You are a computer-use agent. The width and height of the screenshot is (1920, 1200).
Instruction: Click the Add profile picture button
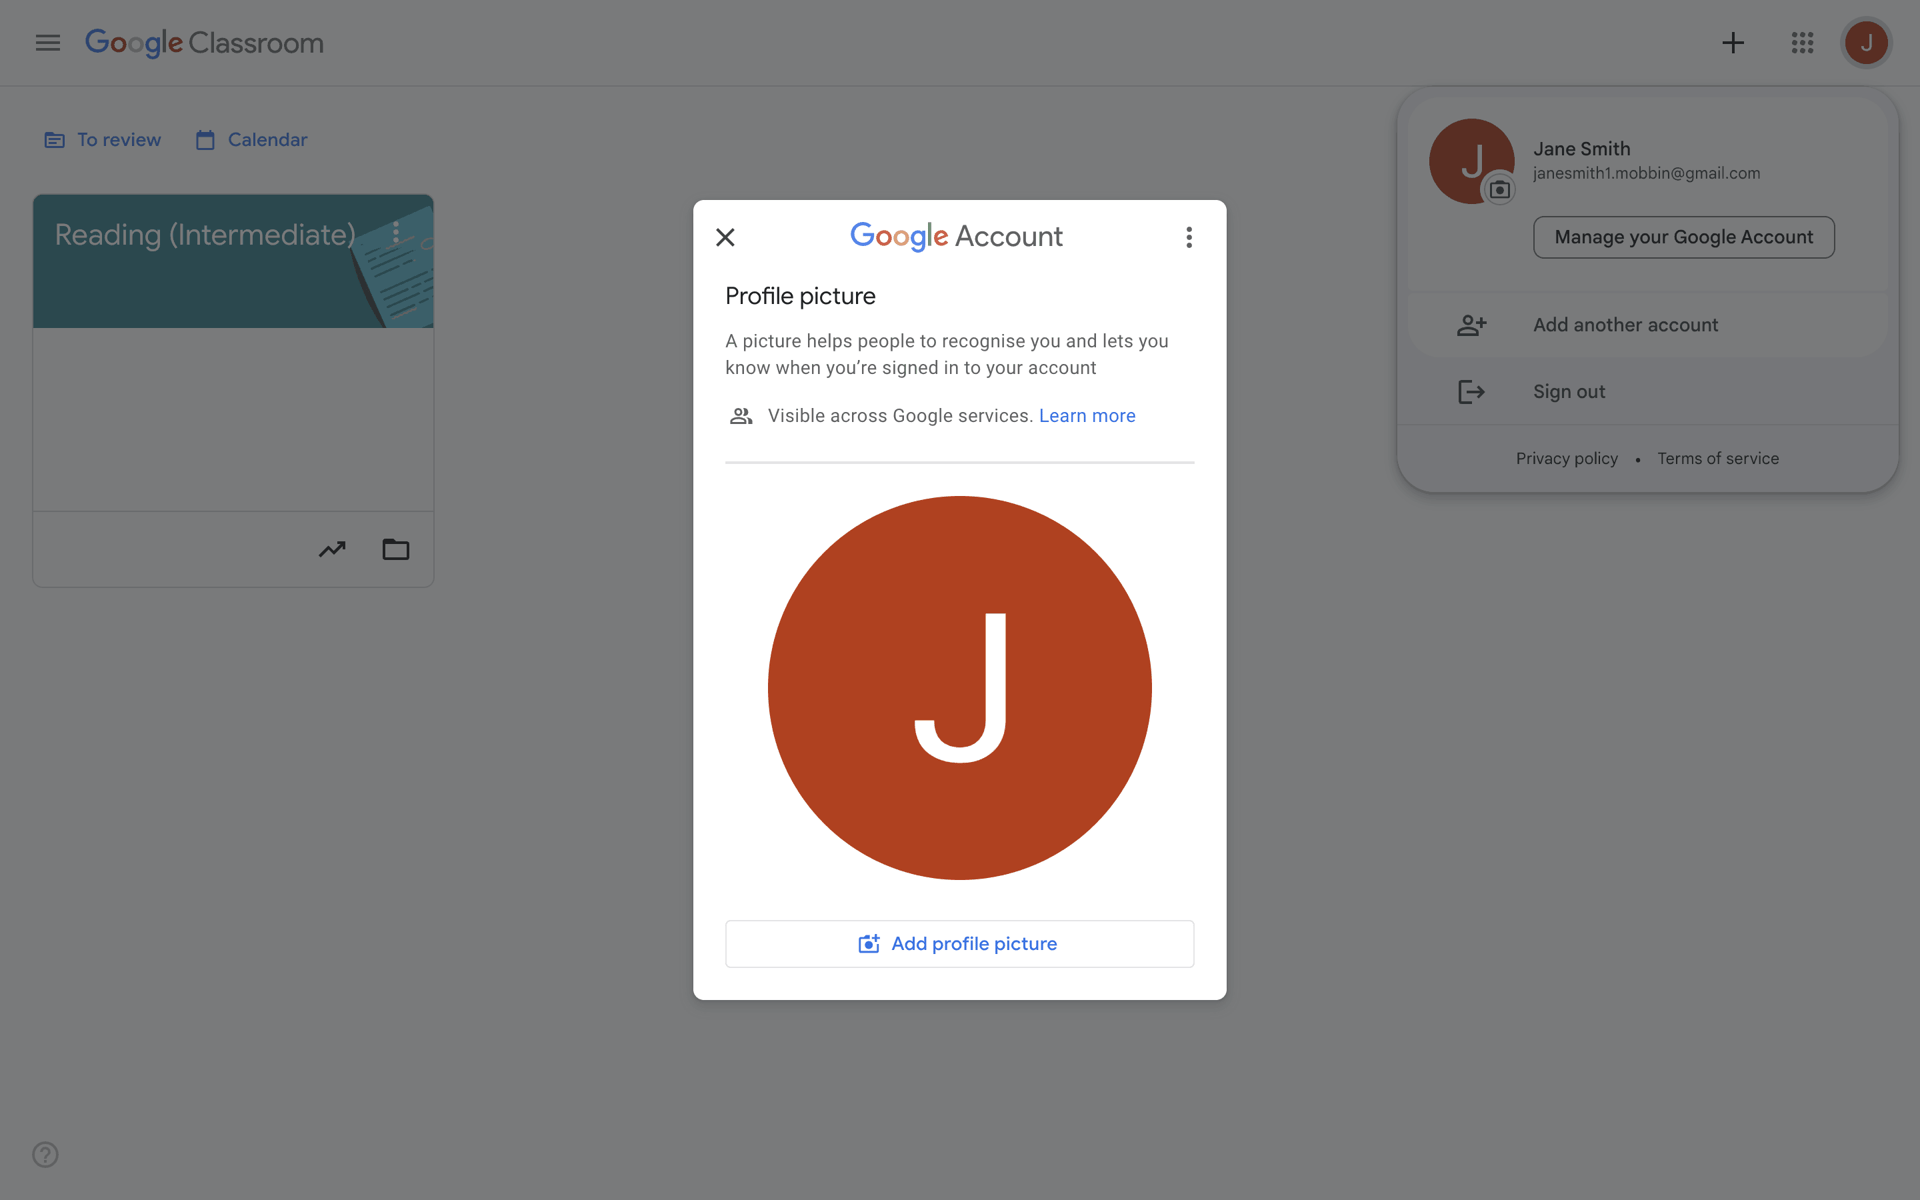point(960,944)
